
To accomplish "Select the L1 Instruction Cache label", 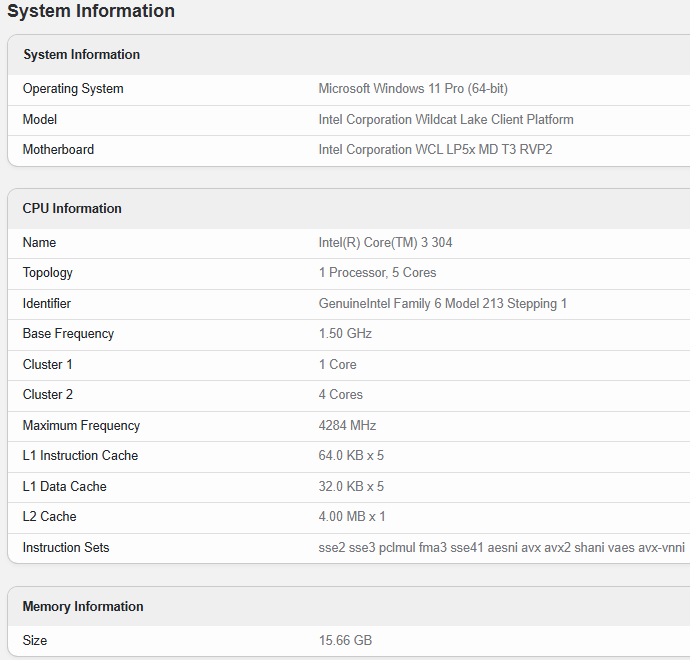I will (x=80, y=456).
